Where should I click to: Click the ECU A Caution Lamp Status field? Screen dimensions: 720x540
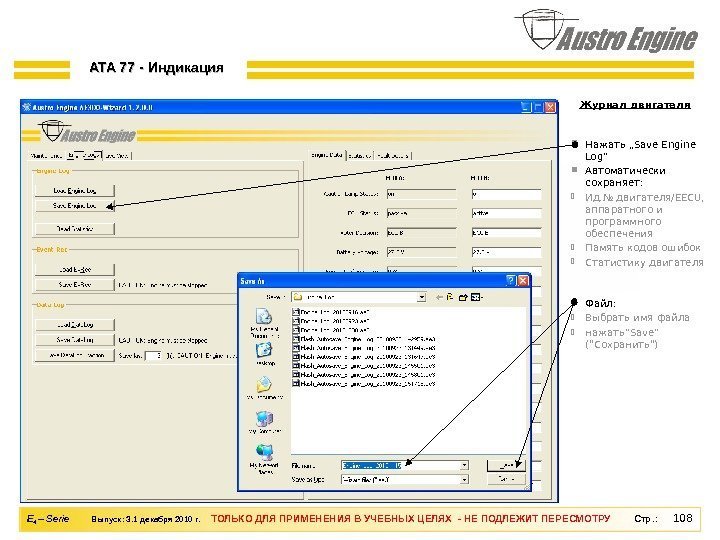(421, 194)
